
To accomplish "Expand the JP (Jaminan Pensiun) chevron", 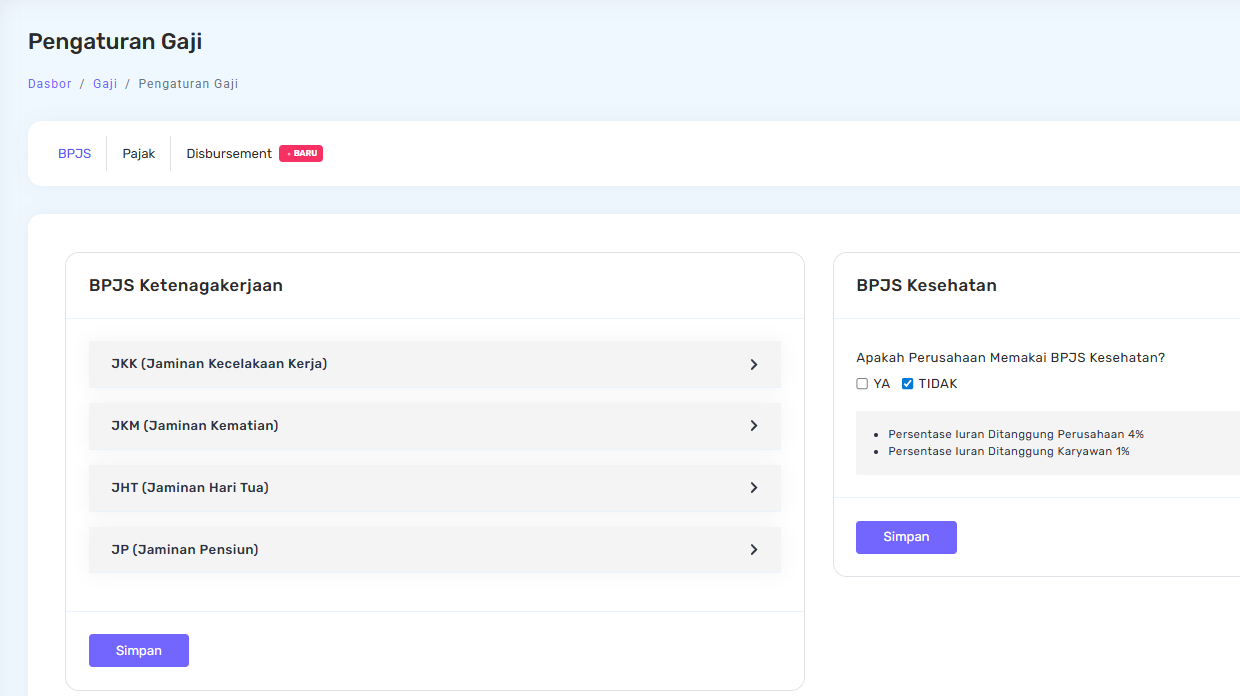I will [x=754, y=550].
